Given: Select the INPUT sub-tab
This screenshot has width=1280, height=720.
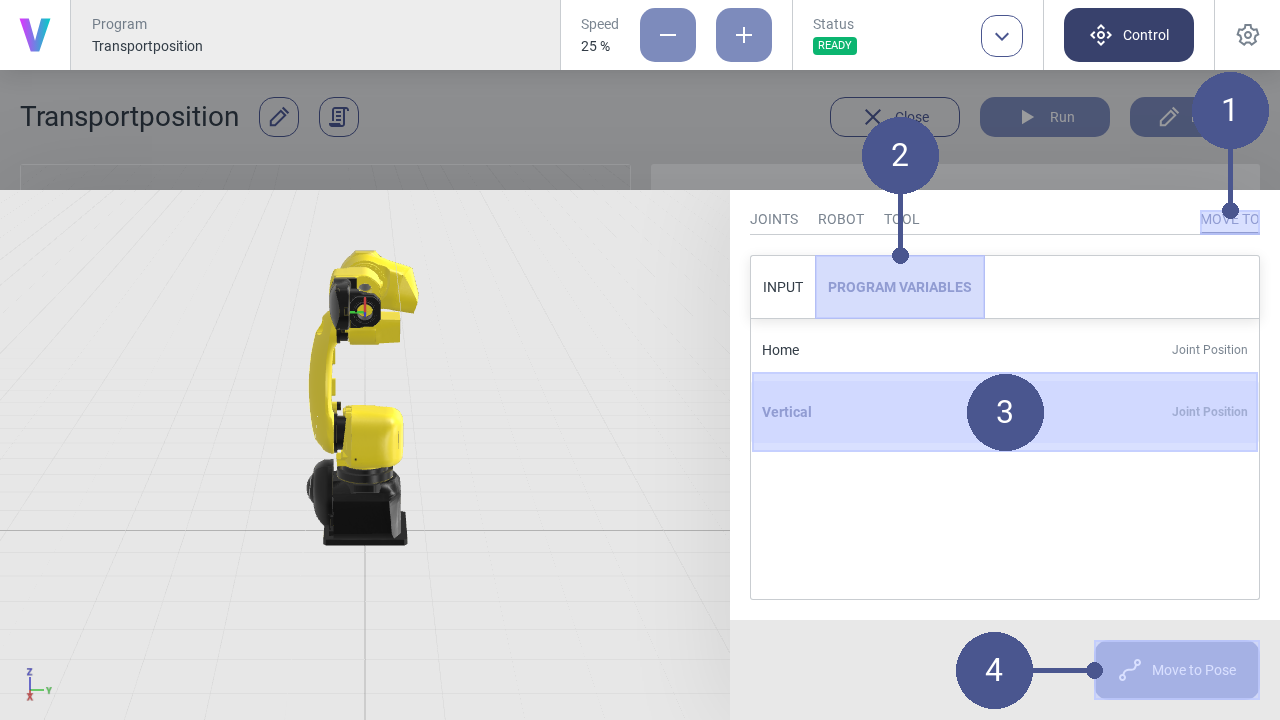Looking at the screenshot, I should (x=783, y=287).
